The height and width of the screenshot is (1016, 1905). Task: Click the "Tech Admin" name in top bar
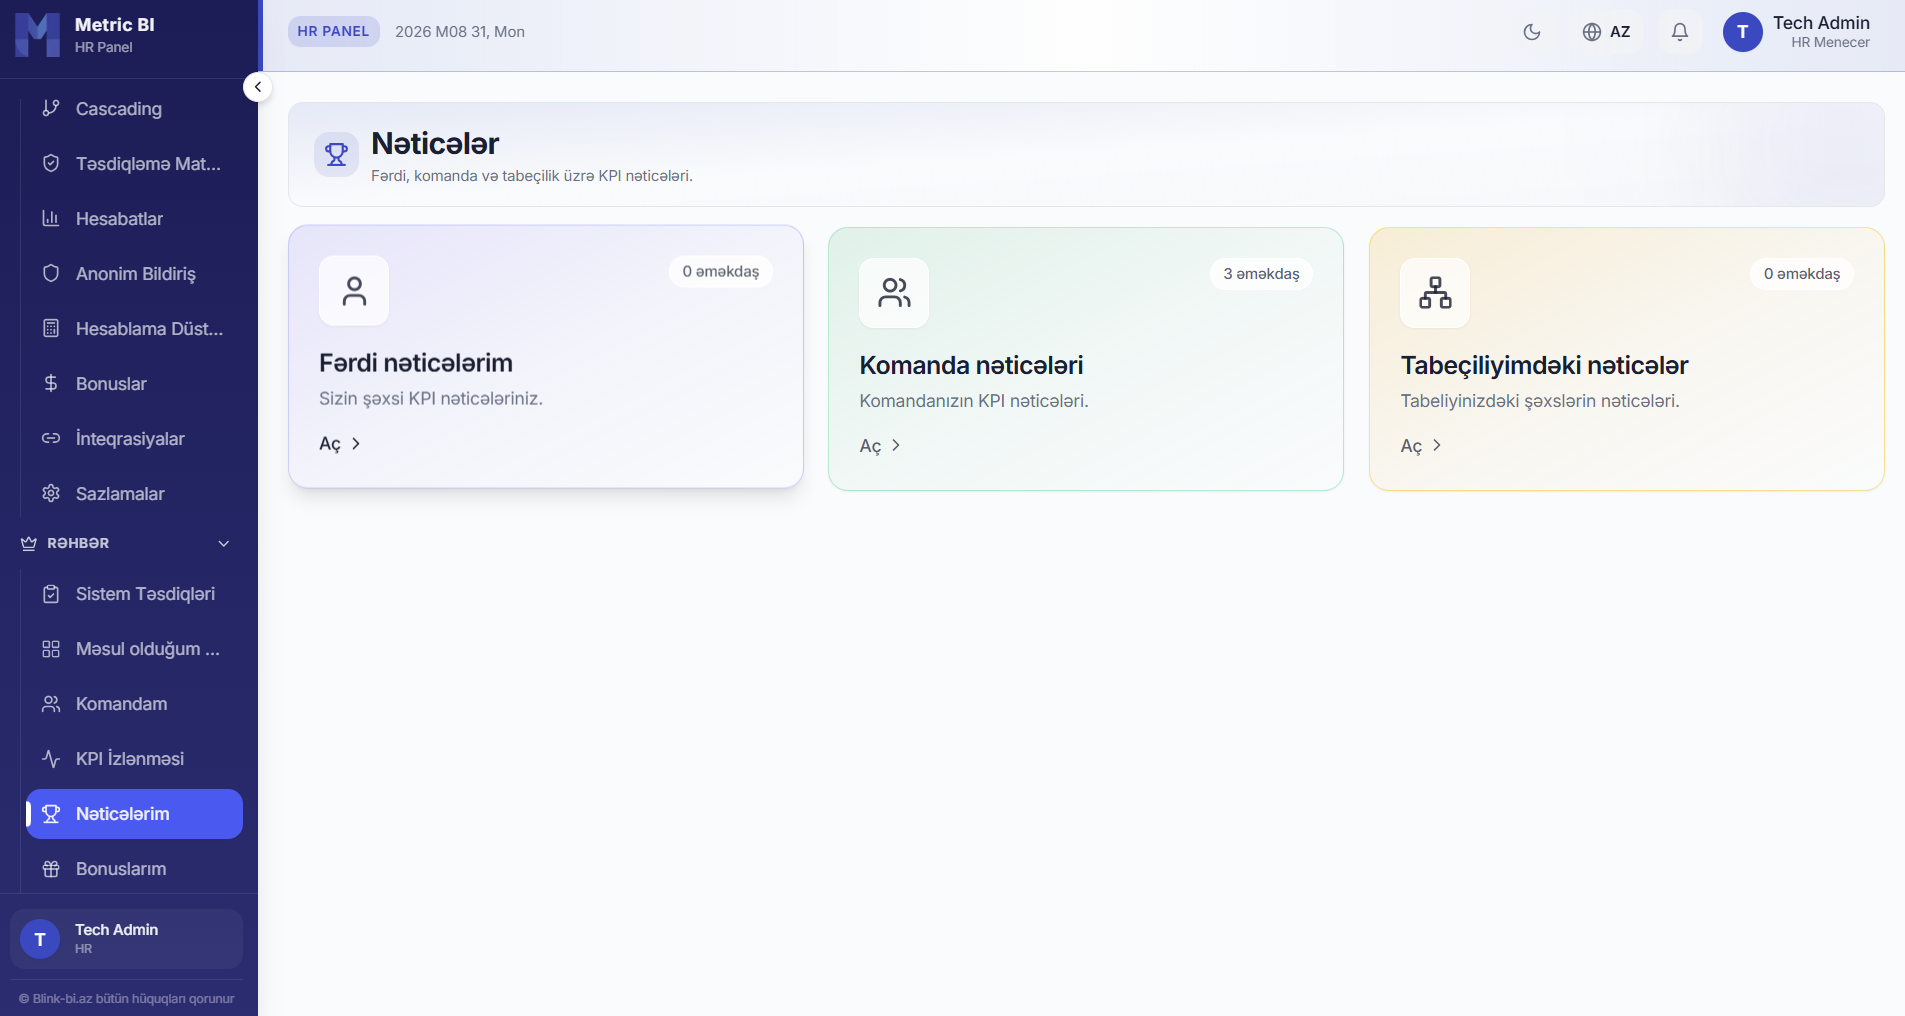click(1821, 23)
